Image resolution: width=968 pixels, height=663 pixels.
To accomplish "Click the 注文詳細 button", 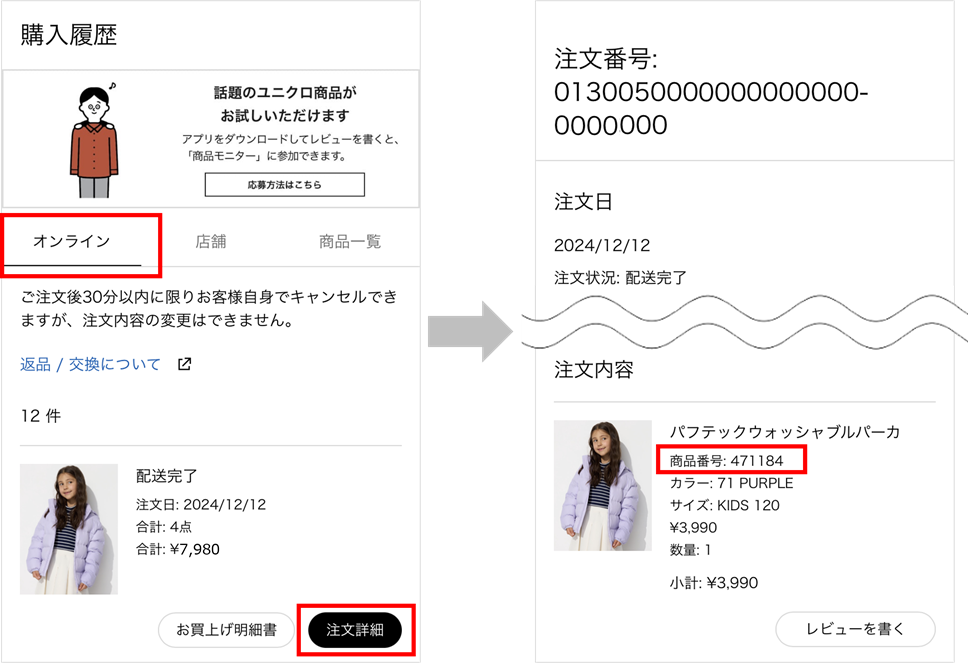I will tap(357, 630).
